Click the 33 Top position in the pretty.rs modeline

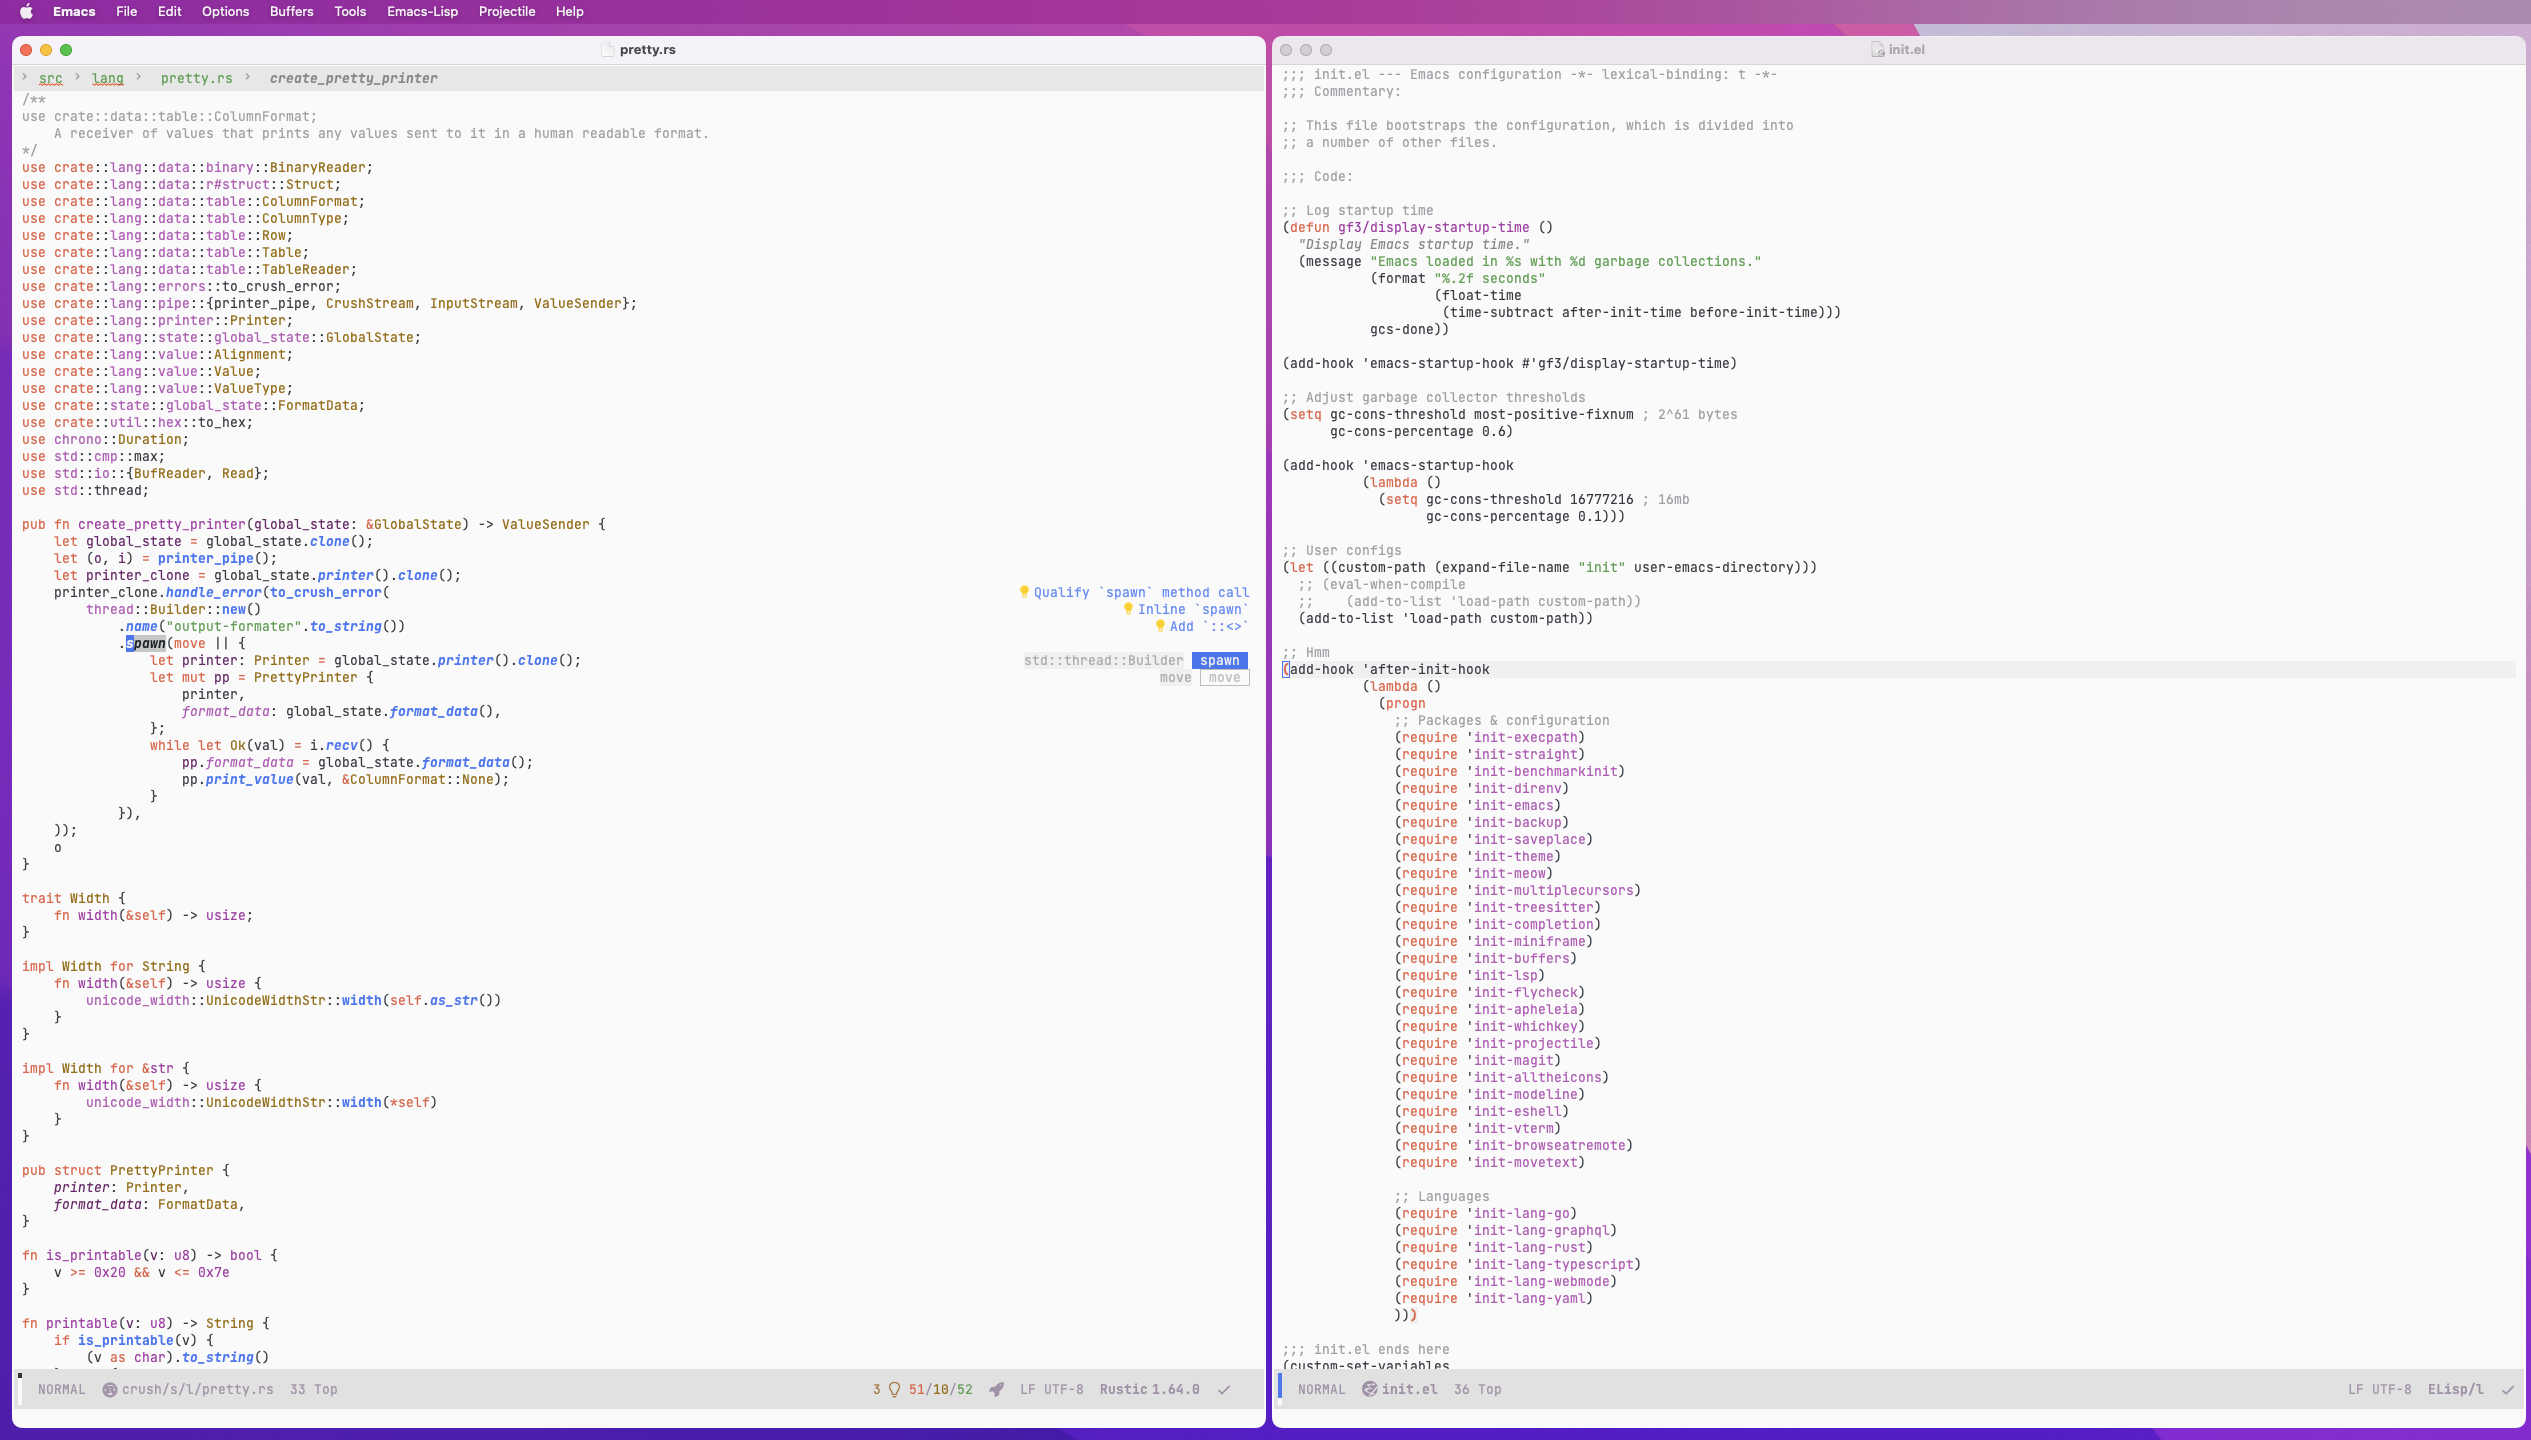[313, 1390]
